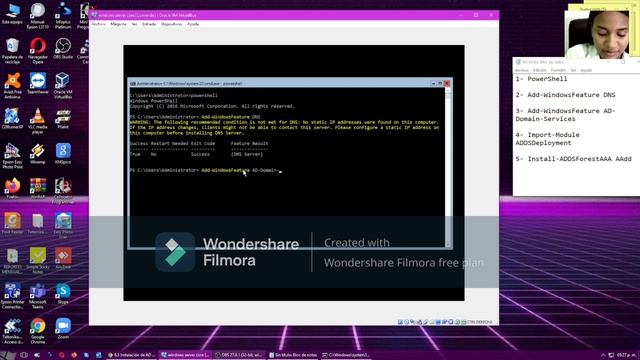Show hidden system tray icons
The width and height of the screenshot is (640, 360).
[603, 355]
